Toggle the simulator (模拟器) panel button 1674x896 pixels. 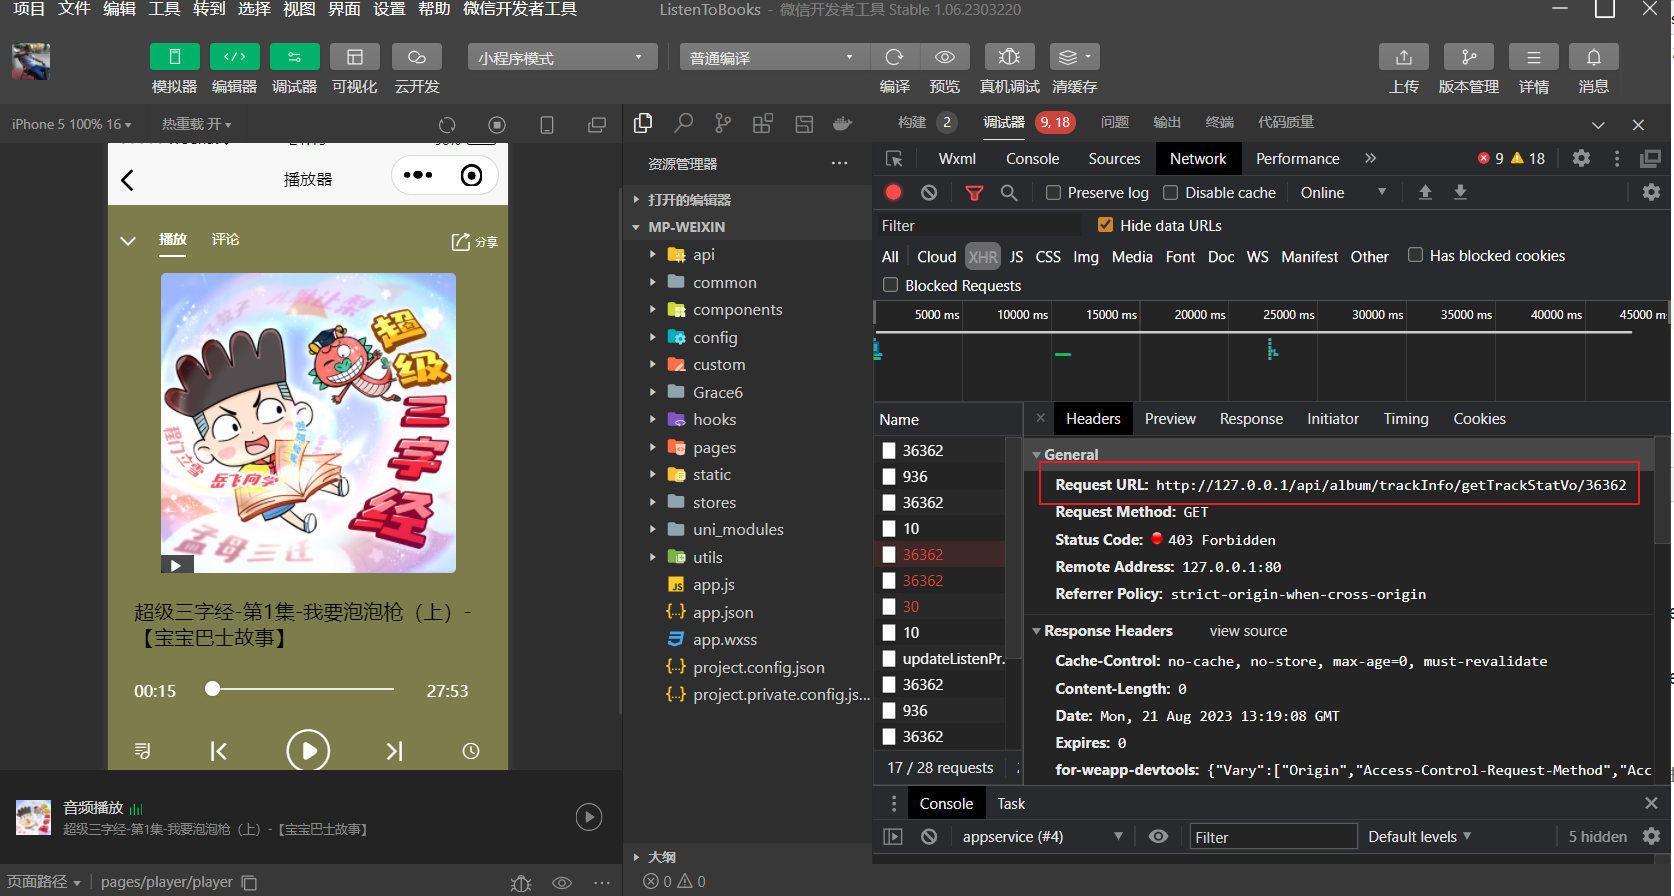pos(174,57)
